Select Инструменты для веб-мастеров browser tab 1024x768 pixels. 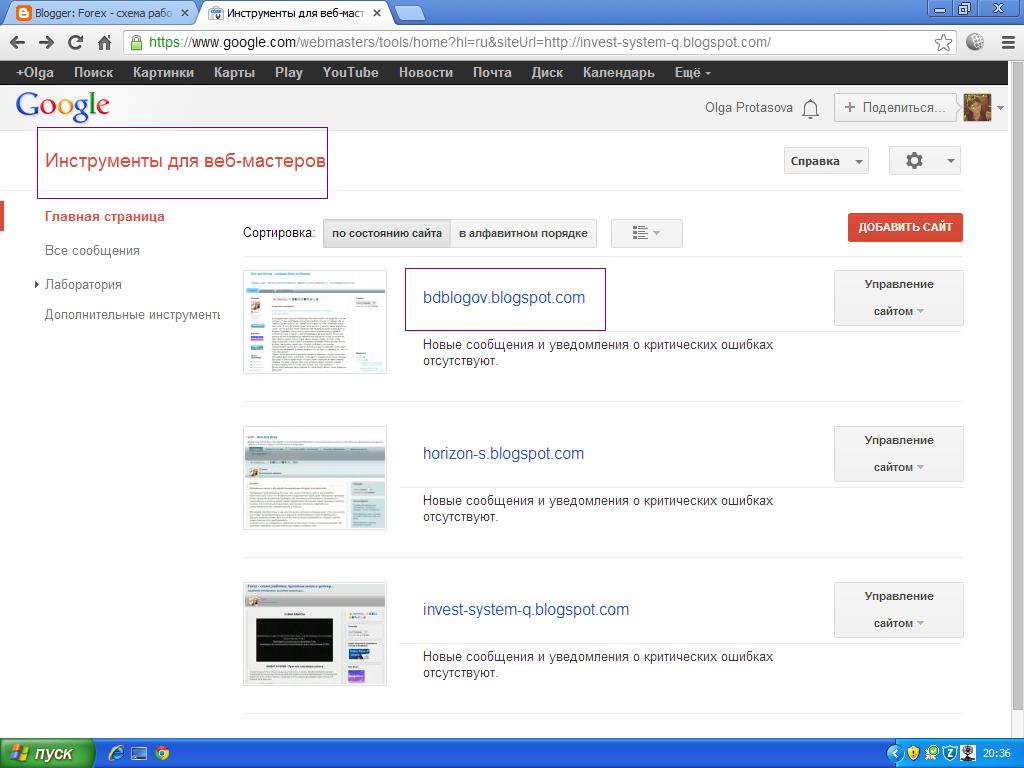[x=296, y=13]
